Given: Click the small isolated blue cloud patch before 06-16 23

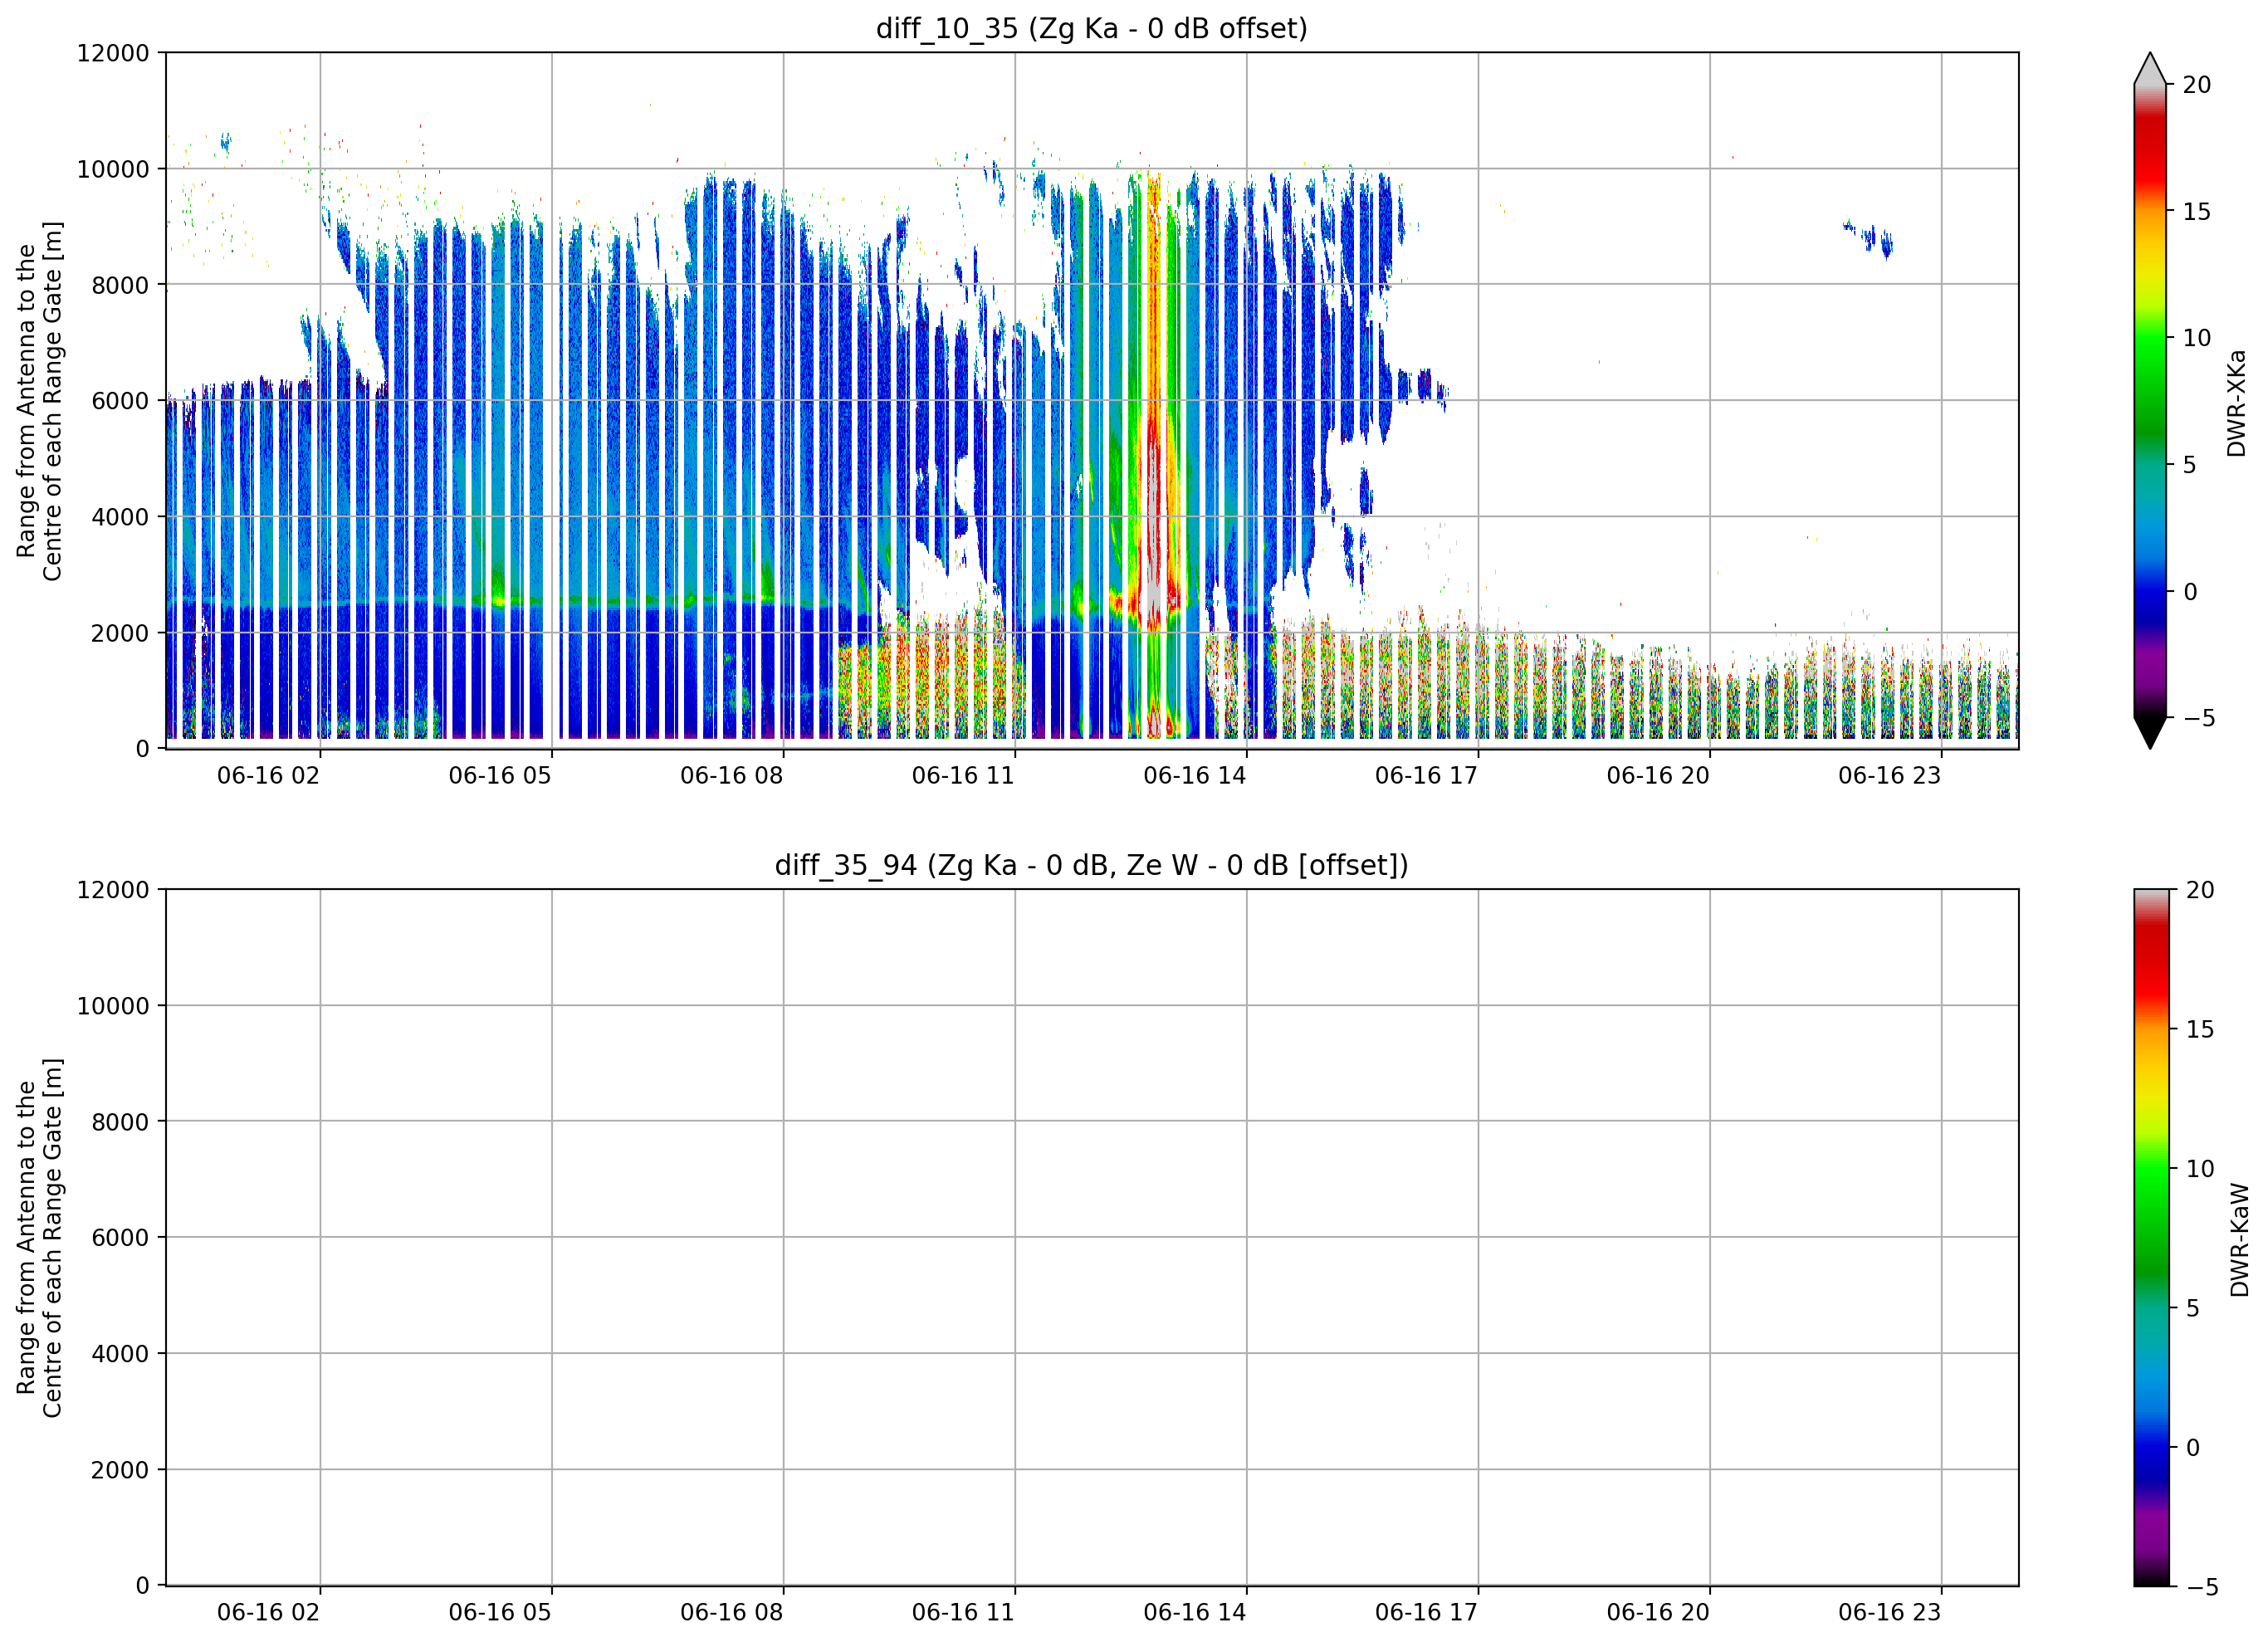Looking at the screenshot, I should (1868, 238).
